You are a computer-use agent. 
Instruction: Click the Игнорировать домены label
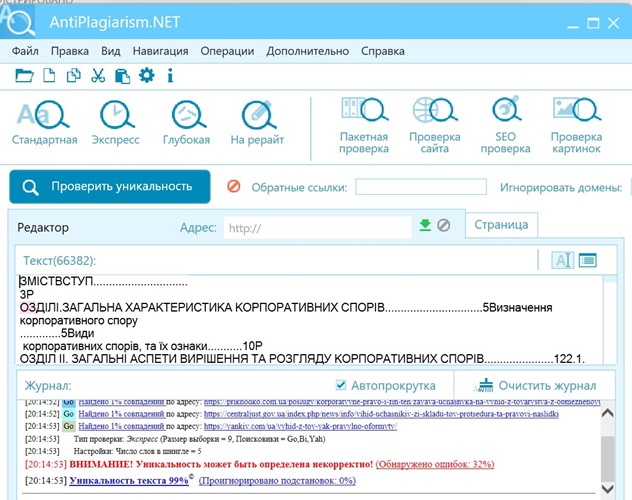point(561,187)
